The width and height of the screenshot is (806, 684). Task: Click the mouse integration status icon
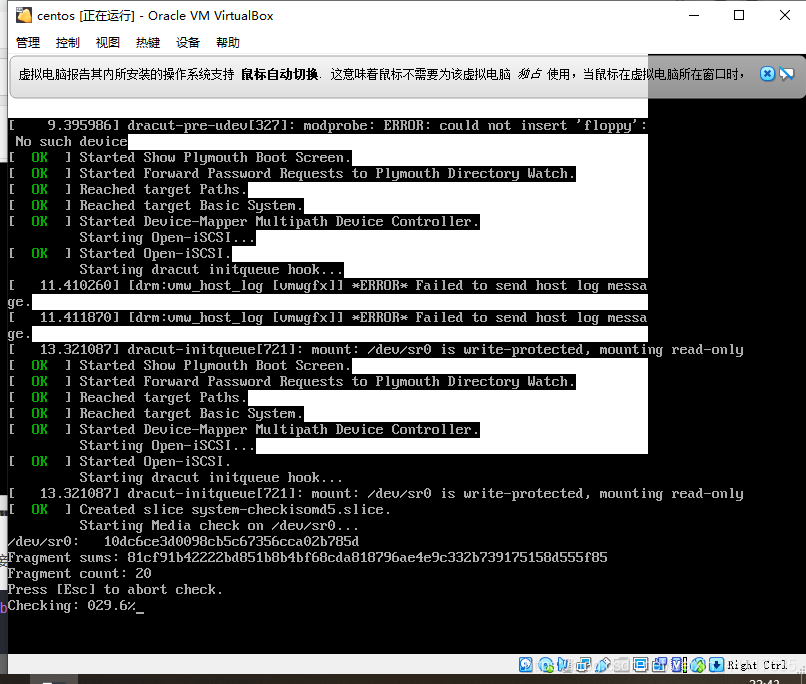[x=698, y=664]
